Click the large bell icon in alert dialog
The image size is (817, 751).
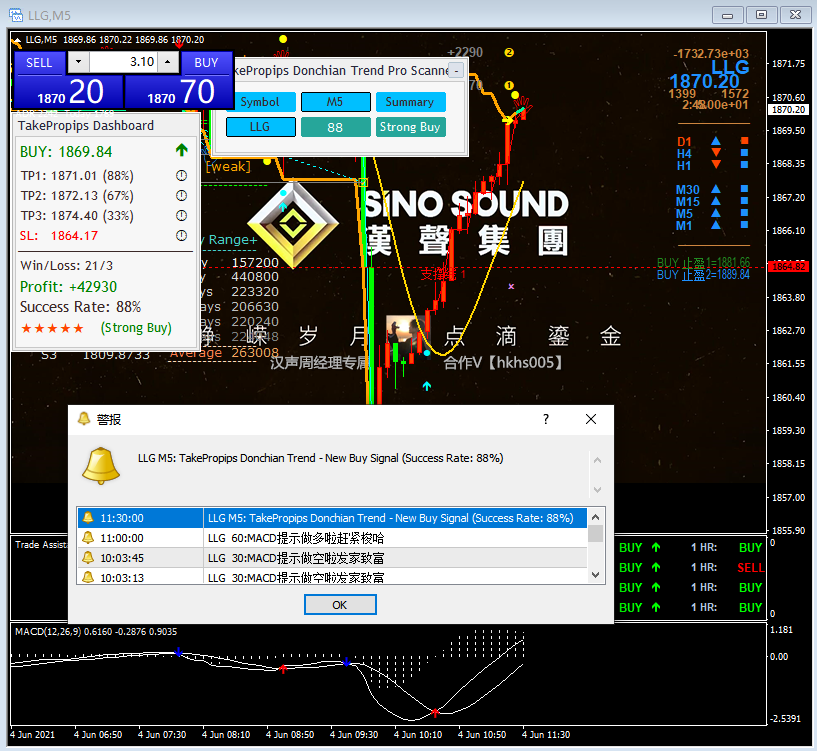coord(101,466)
